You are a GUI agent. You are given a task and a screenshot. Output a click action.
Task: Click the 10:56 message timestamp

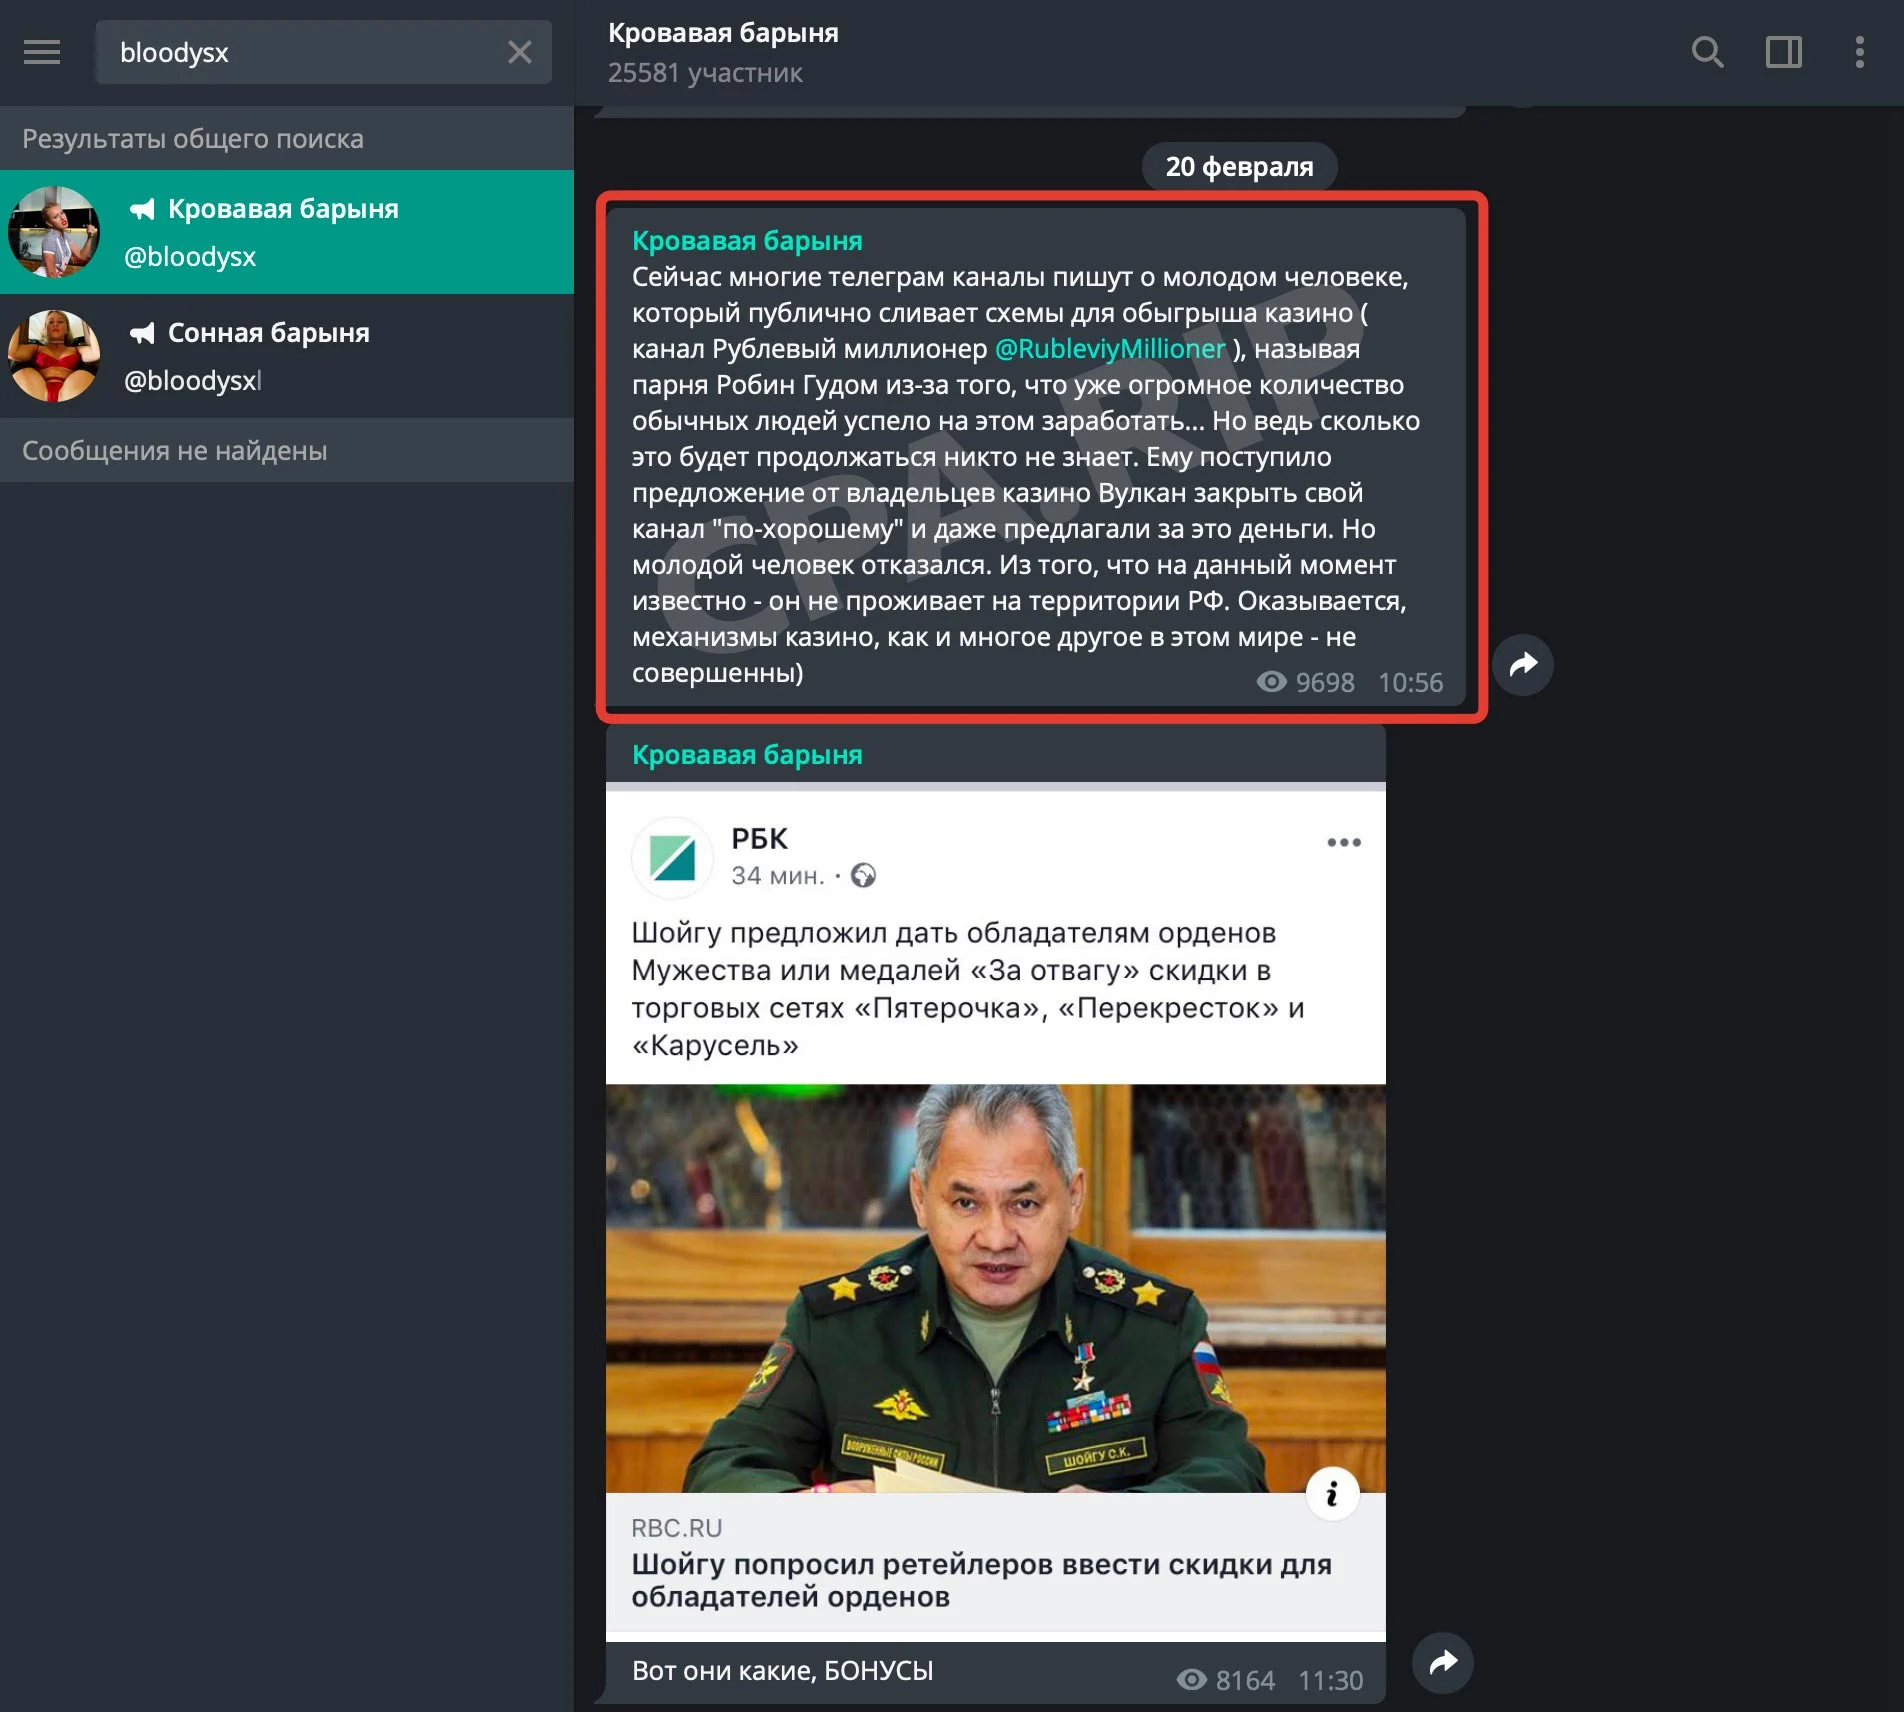click(1410, 682)
